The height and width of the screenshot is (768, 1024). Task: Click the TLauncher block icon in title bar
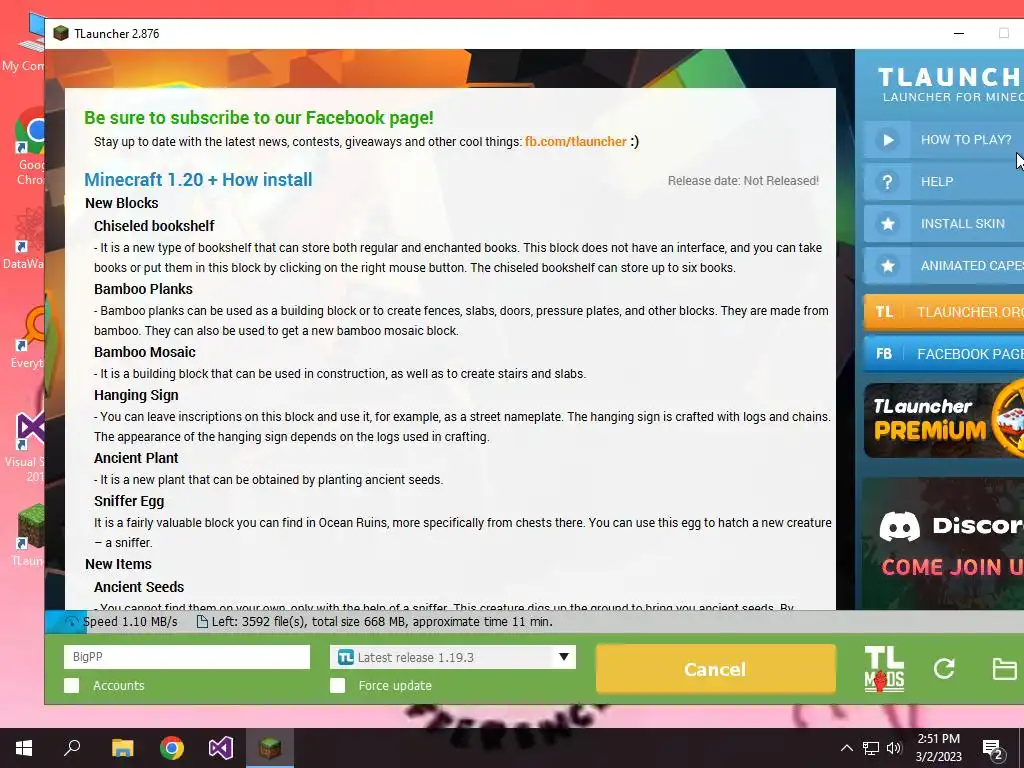click(61, 33)
